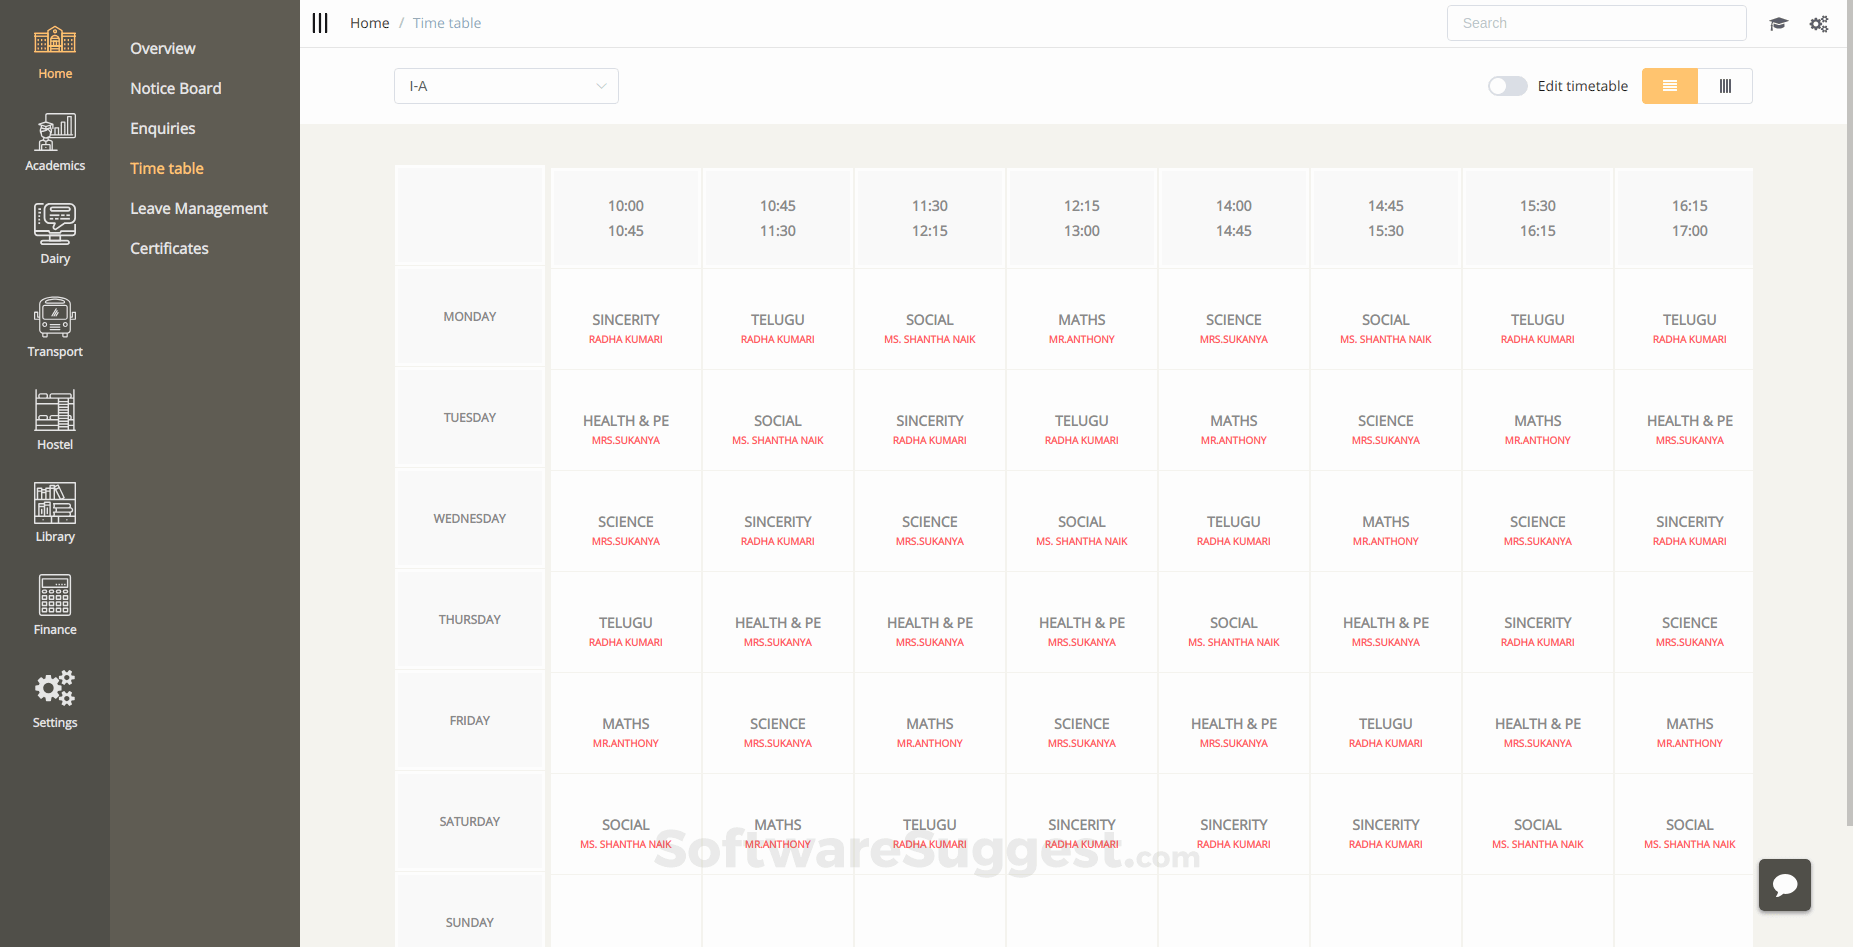
Task: Open Wednesday 12:15 SOCIAL period
Action: coord(1082,522)
